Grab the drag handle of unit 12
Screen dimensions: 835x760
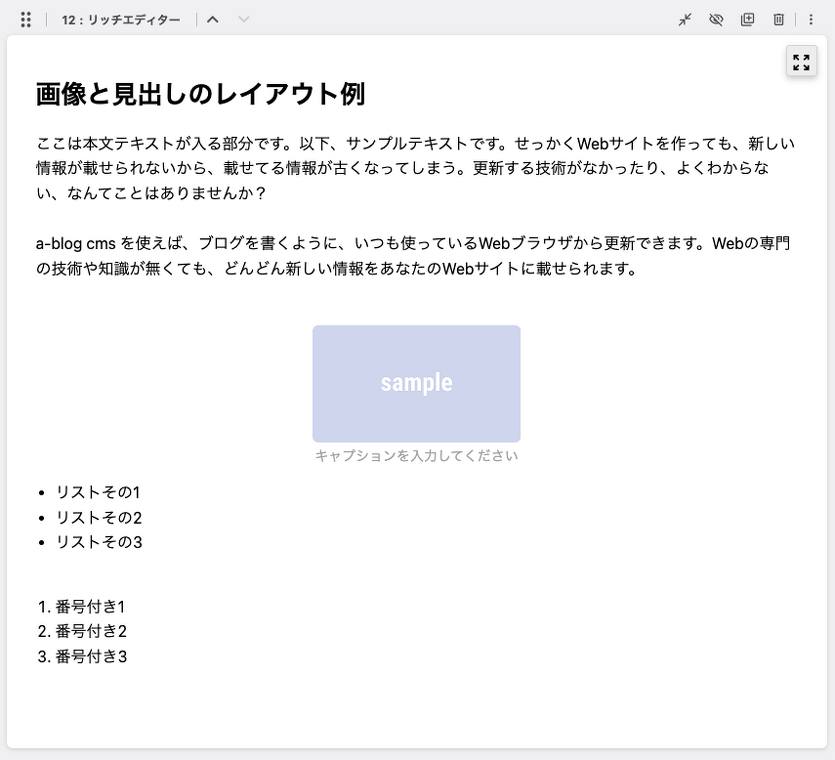[x=26, y=20]
